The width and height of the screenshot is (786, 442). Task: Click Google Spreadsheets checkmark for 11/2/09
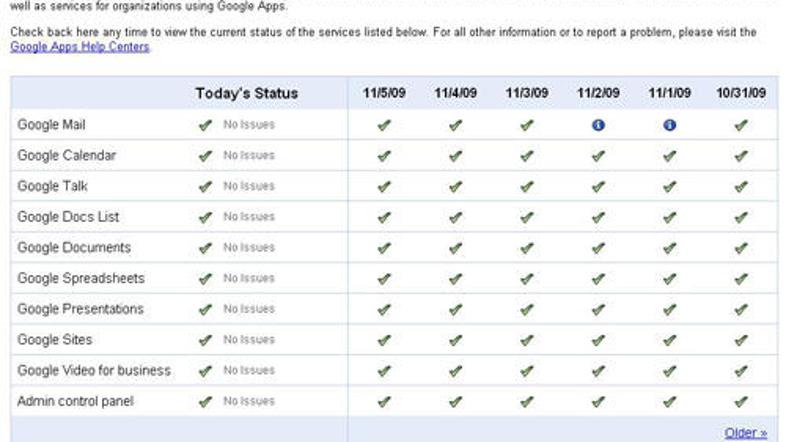[x=598, y=279]
